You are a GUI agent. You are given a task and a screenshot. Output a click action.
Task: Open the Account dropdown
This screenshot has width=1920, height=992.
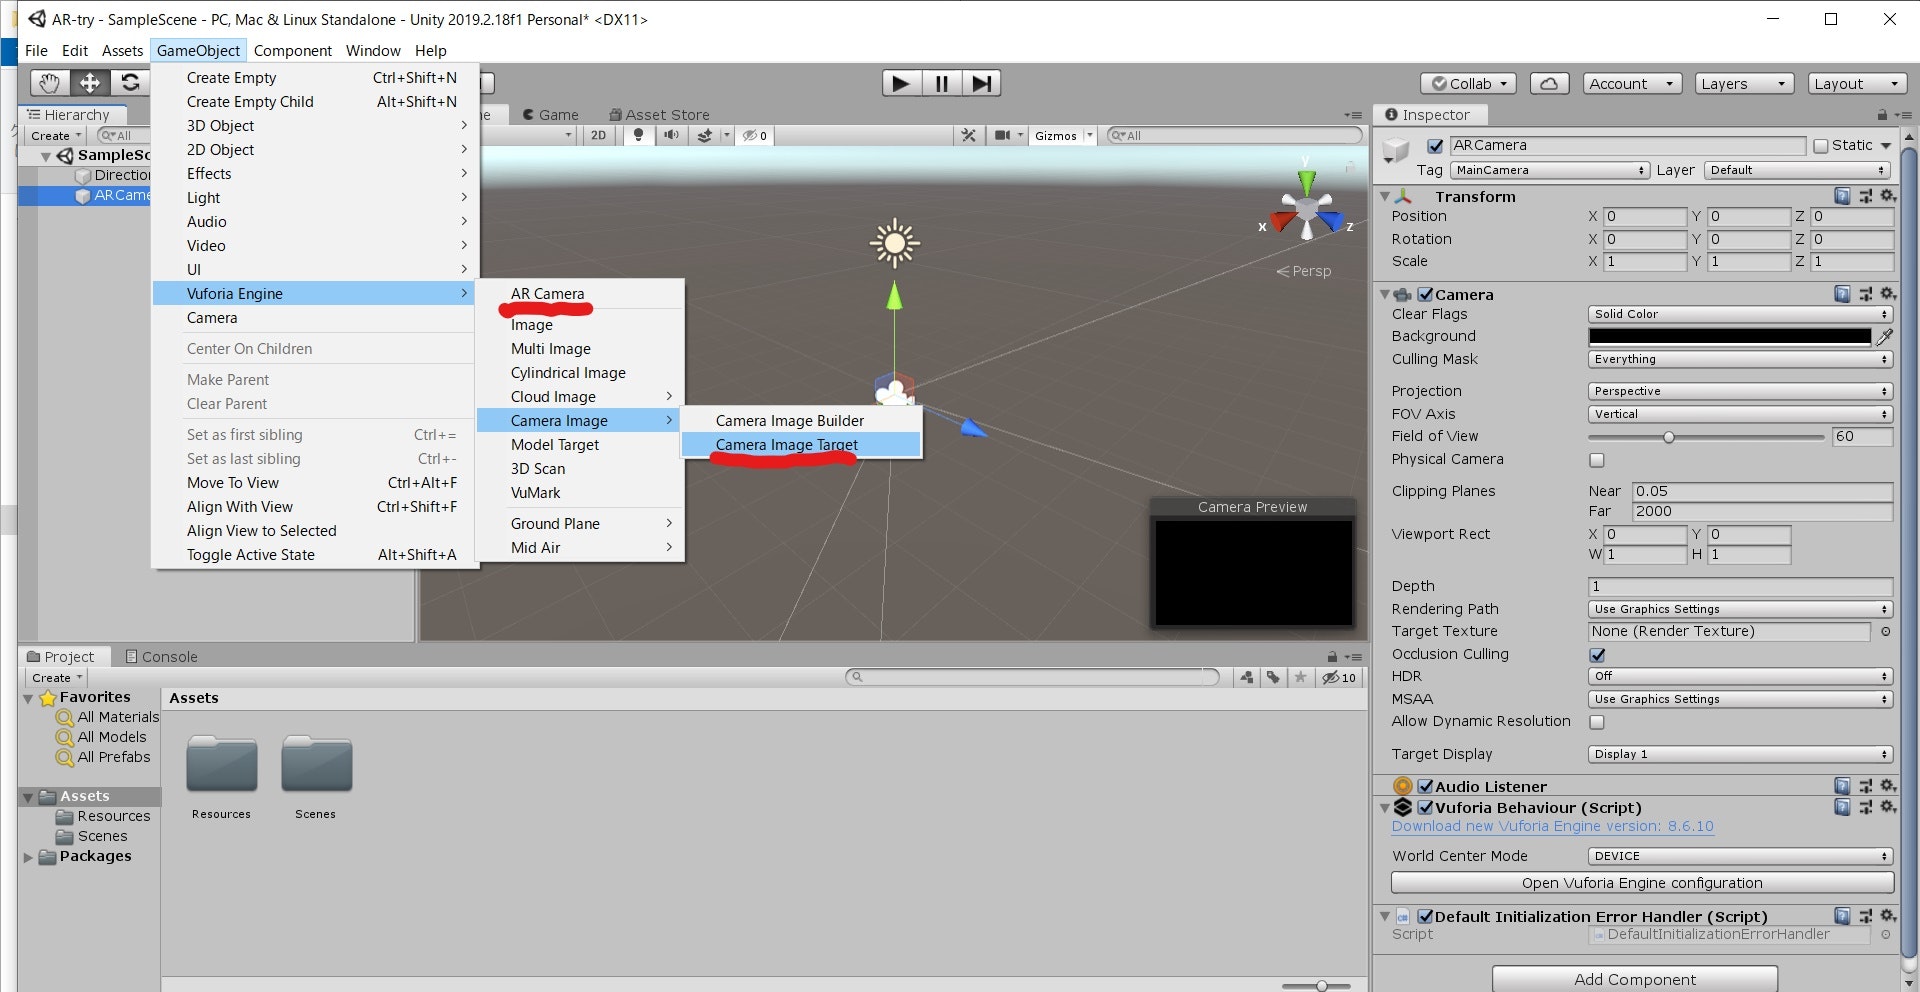(x=1631, y=84)
